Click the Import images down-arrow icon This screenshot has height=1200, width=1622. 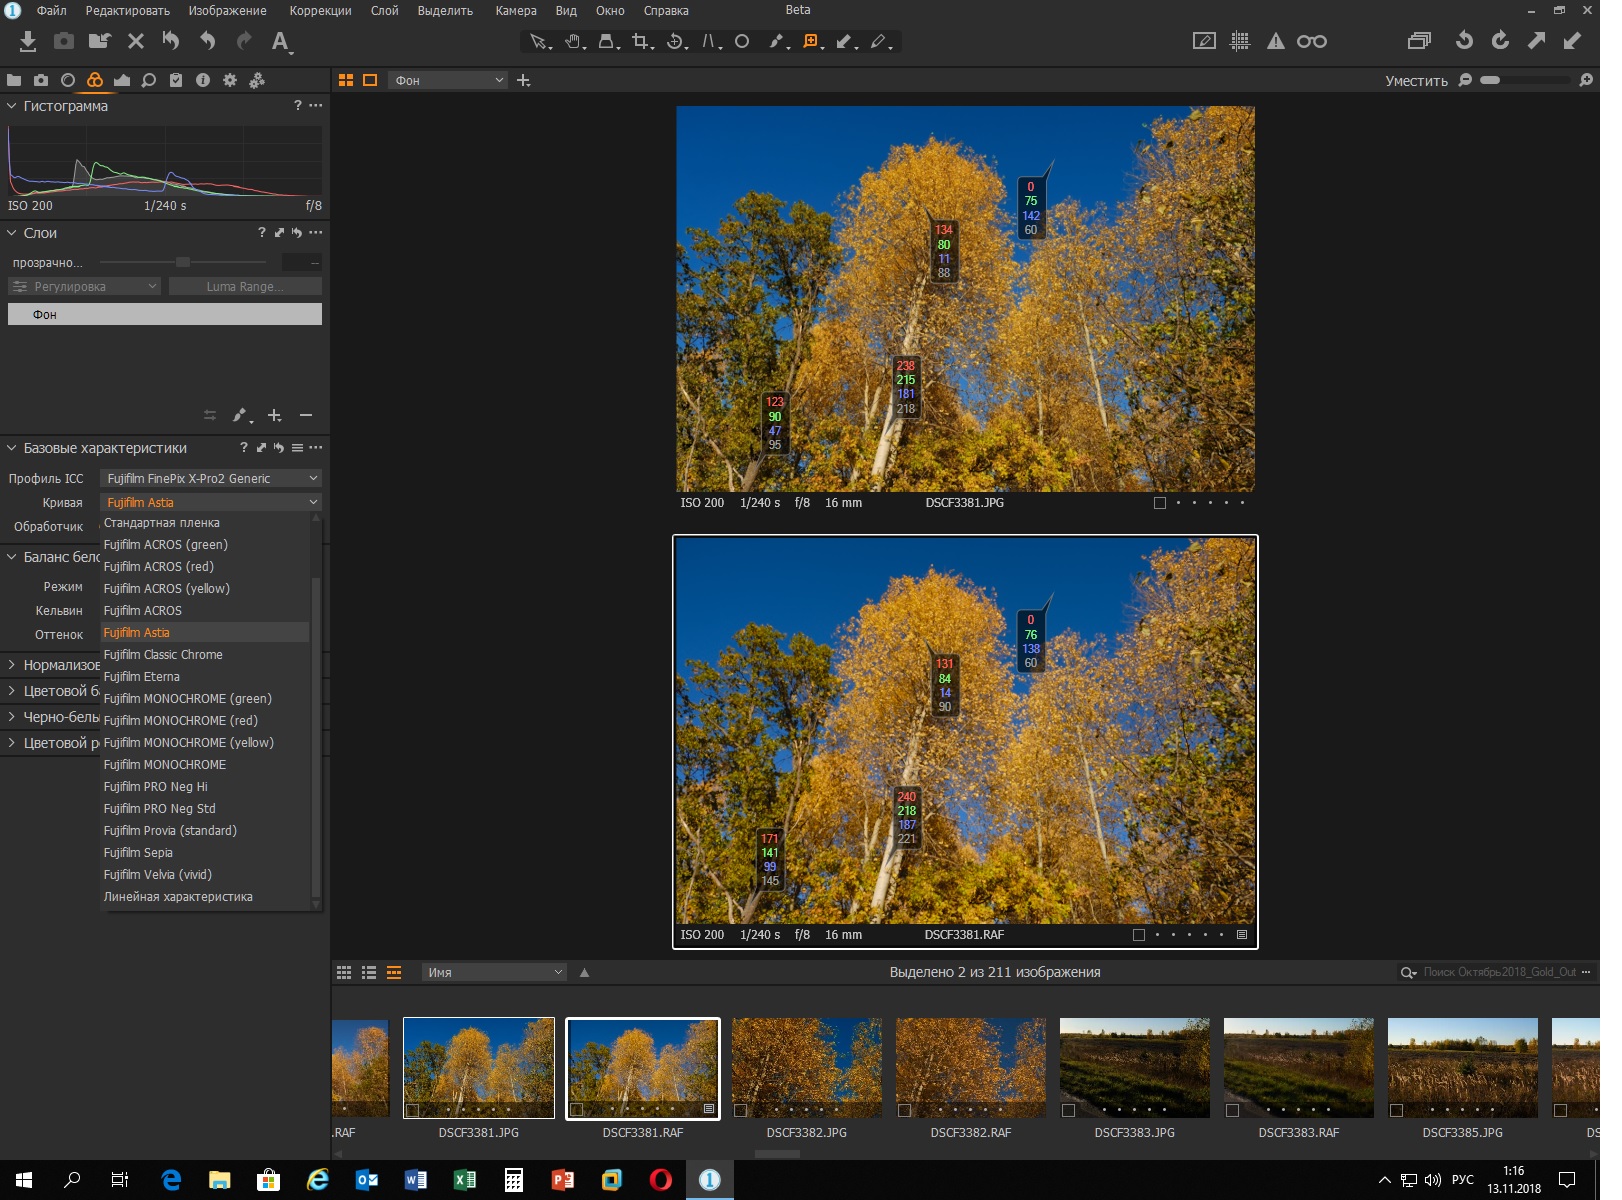tap(28, 41)
